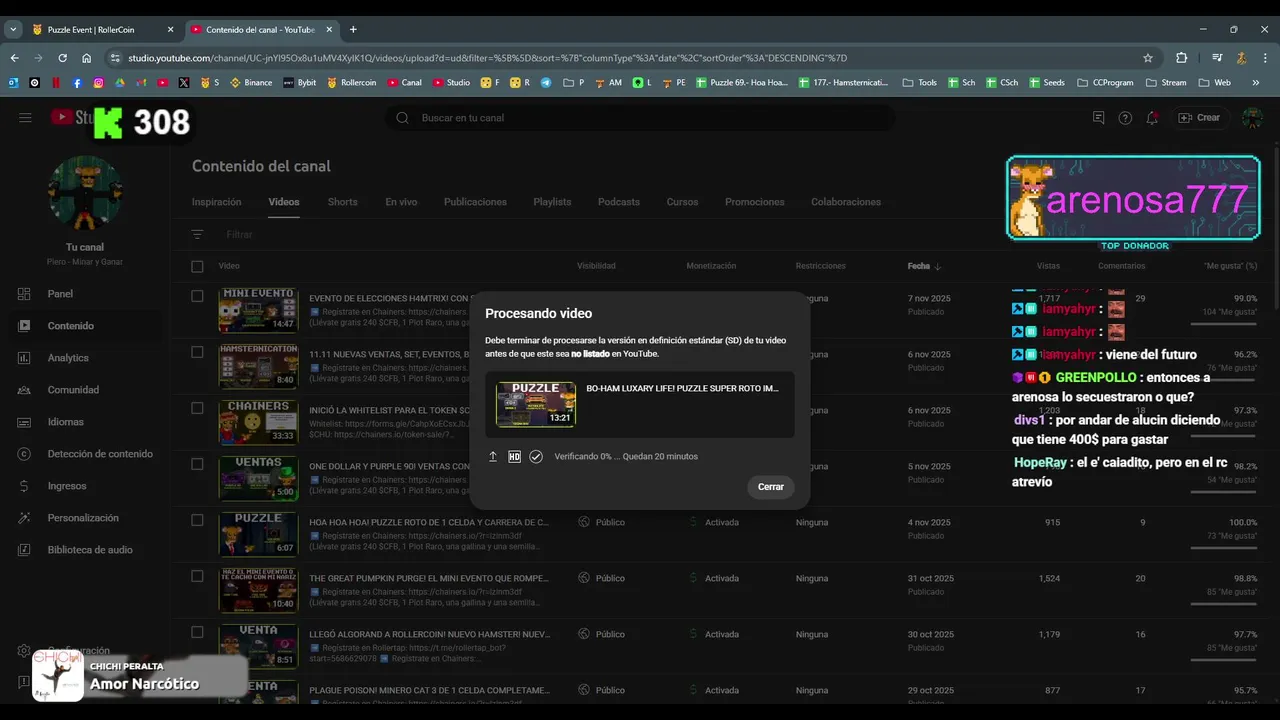Switch to the En vivo tab
The image size is (1280, 720).
pos(401,202)
